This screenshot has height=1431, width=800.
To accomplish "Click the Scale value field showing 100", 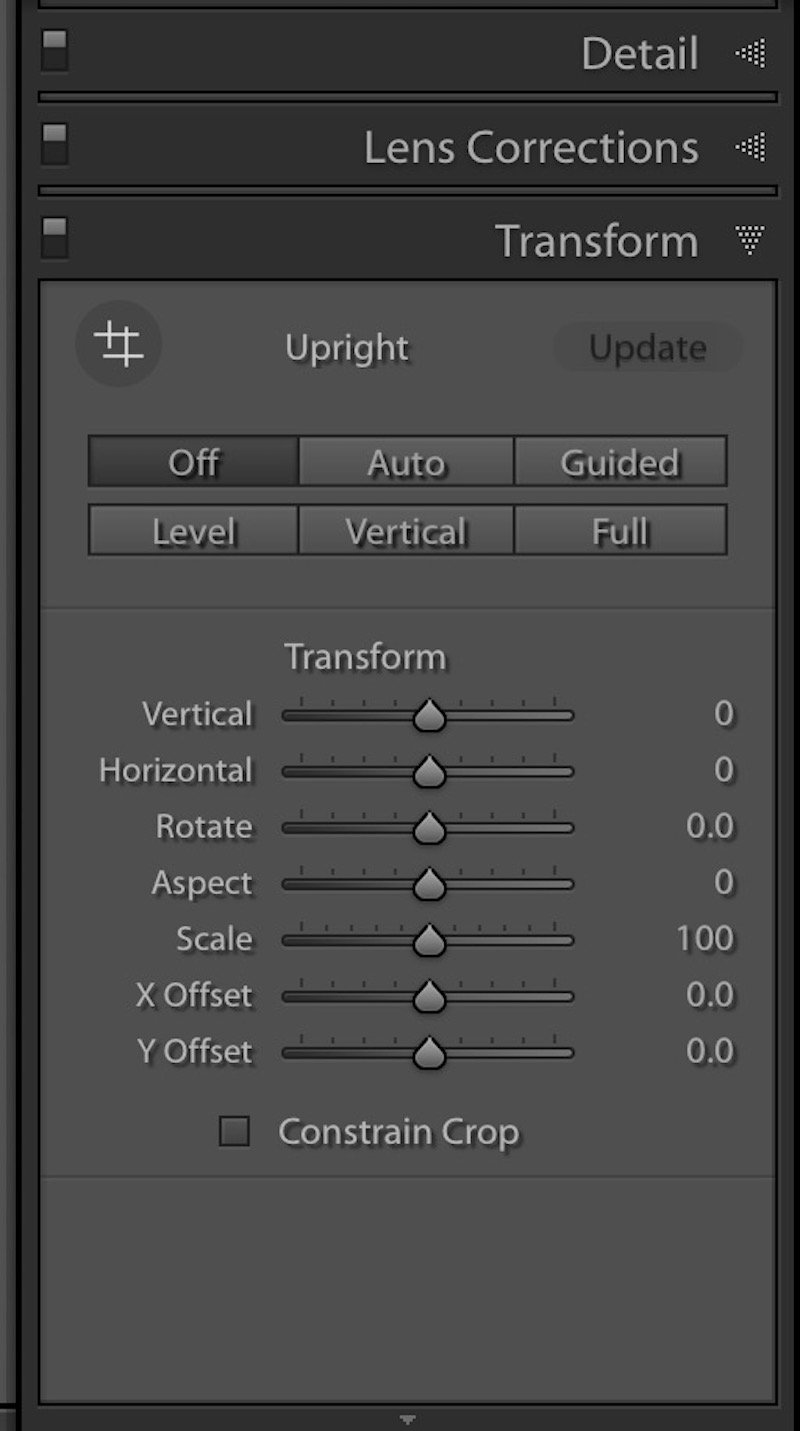I will (704, 938).
